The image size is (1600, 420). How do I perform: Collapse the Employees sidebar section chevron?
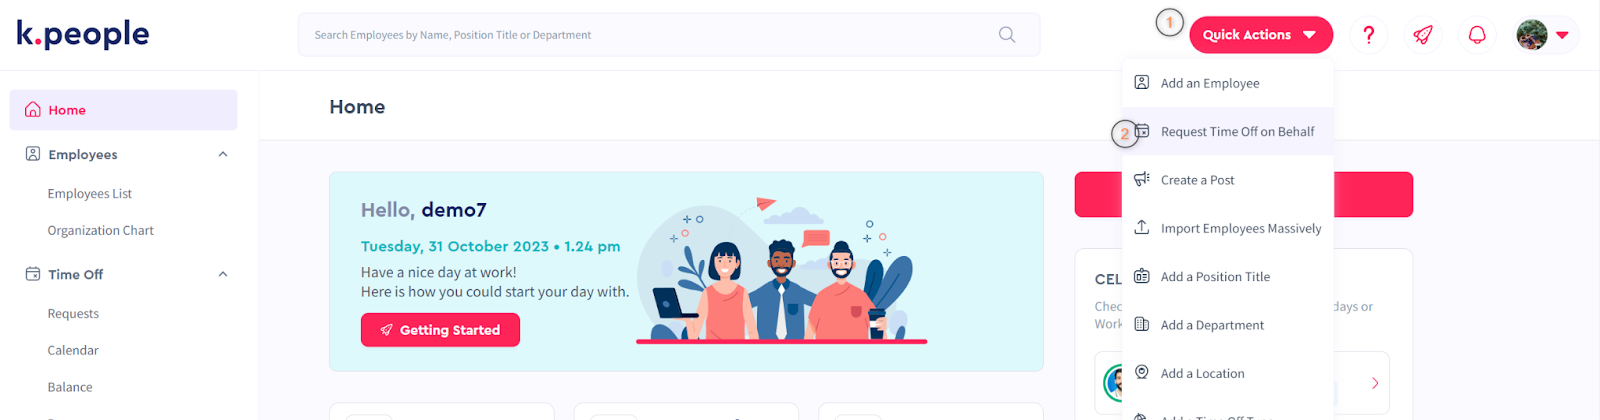(223, 154)
